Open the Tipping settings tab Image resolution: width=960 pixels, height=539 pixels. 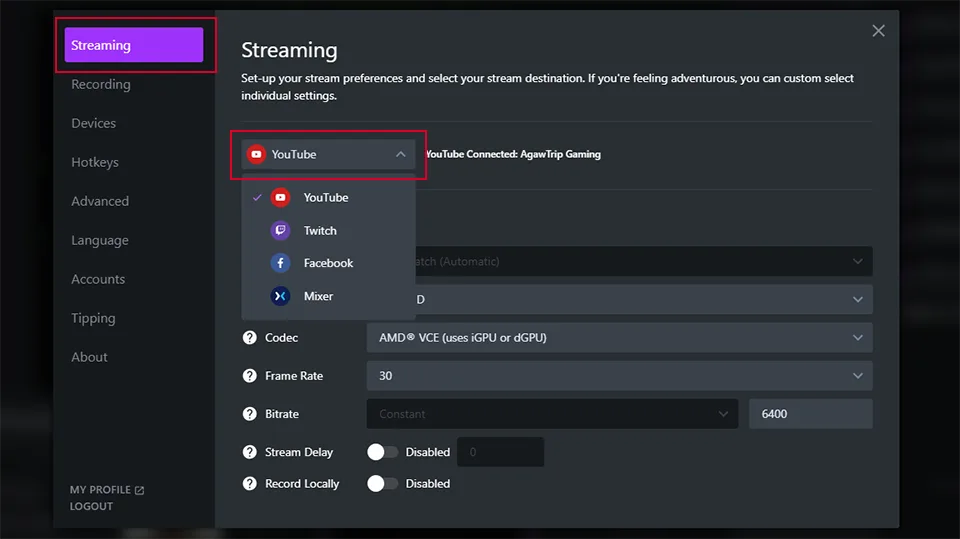93,318
